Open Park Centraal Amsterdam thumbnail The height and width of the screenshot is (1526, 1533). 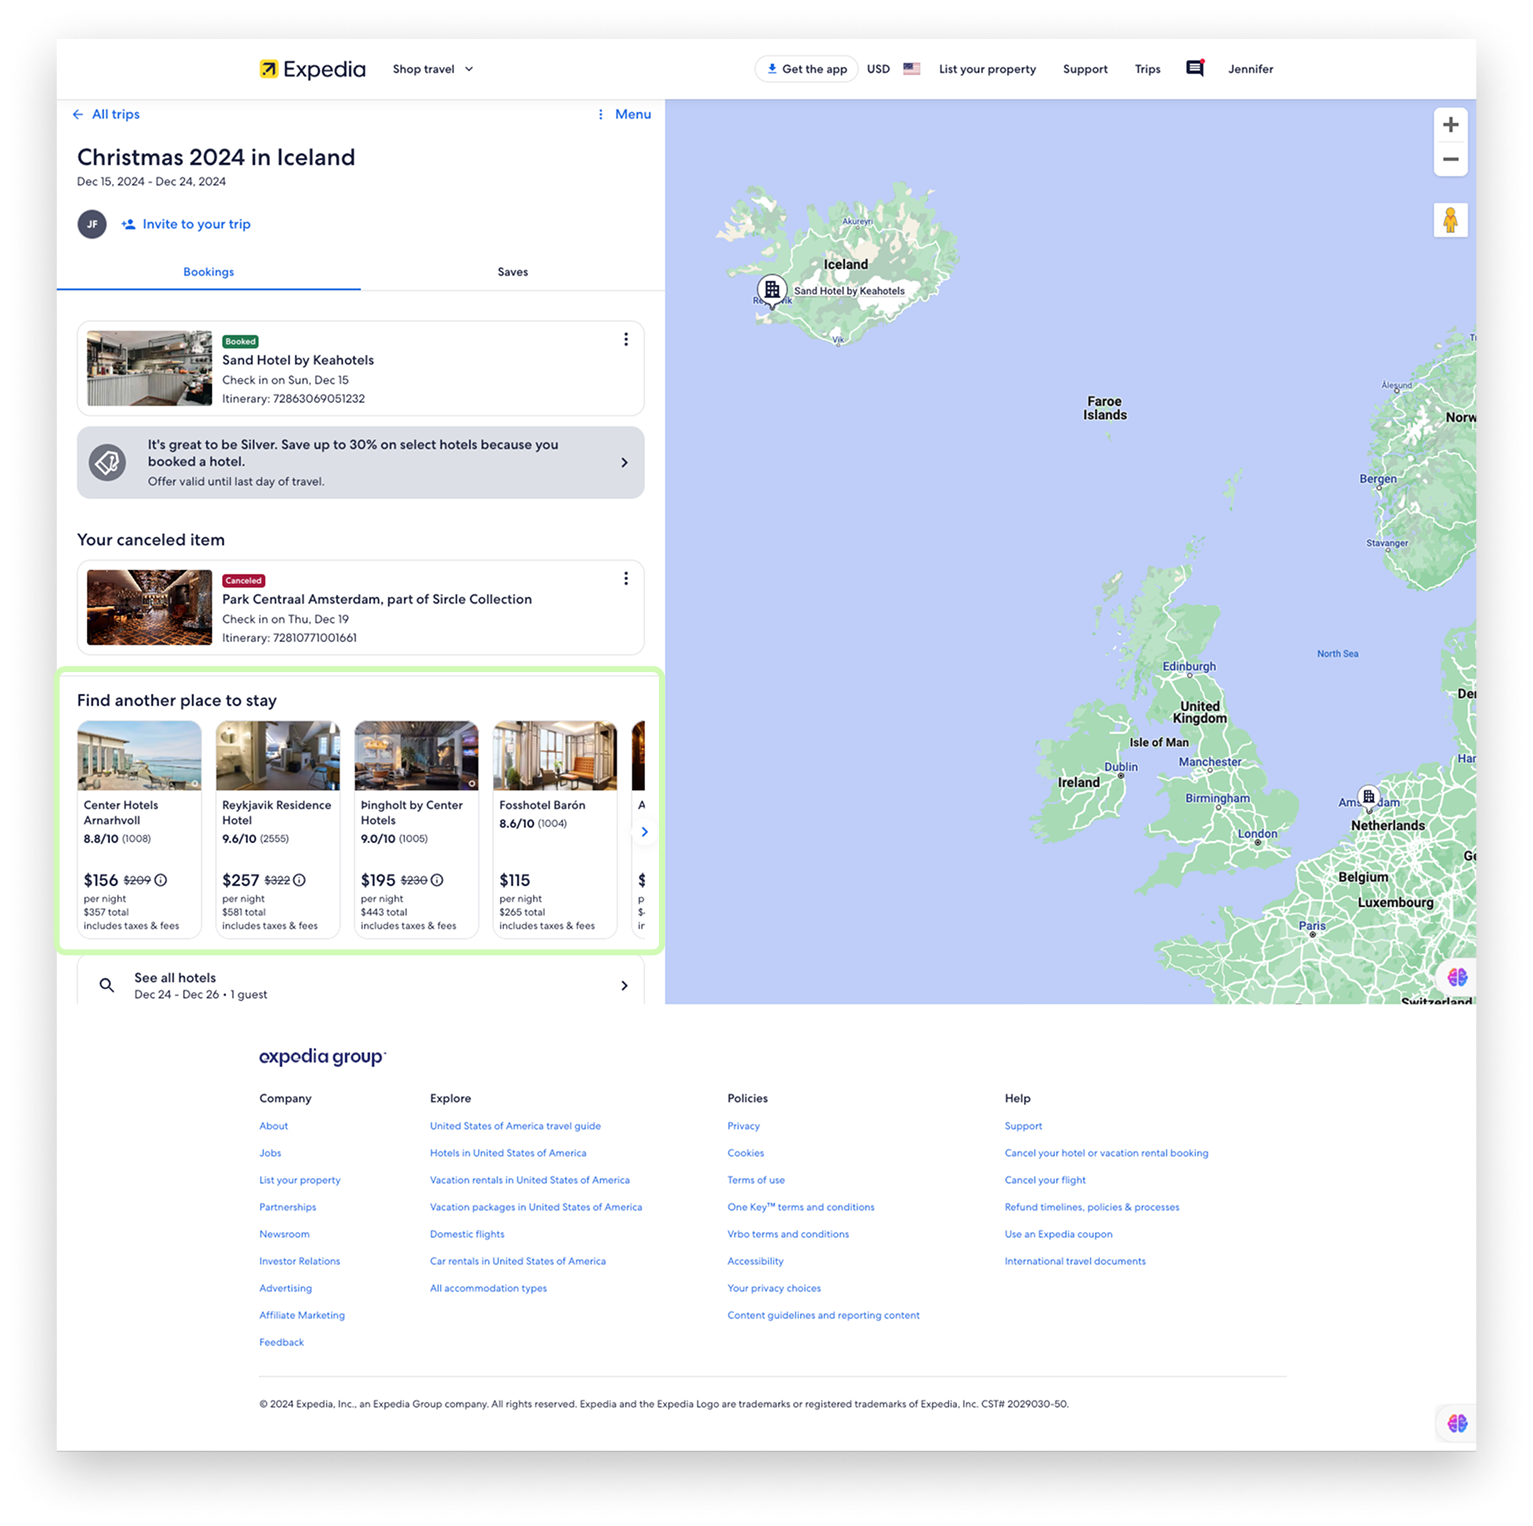pyautogui.click(x=149, y=607)
